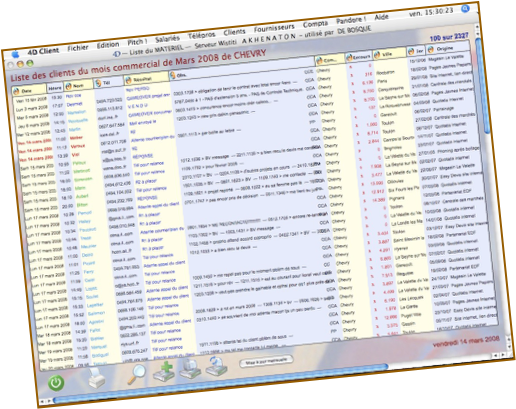Sort by the Nom column header
The width and height of the screenshot is (516, 409).
coord(78,86)
